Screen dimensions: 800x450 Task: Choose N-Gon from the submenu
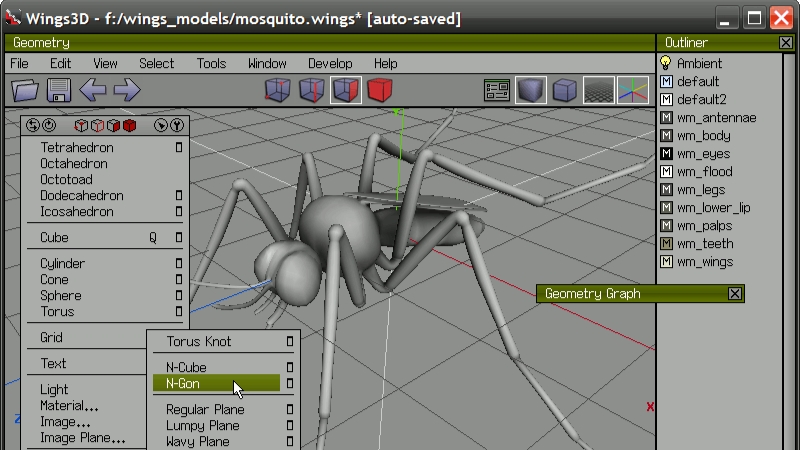pyautogui.click(x=185, y=383)
